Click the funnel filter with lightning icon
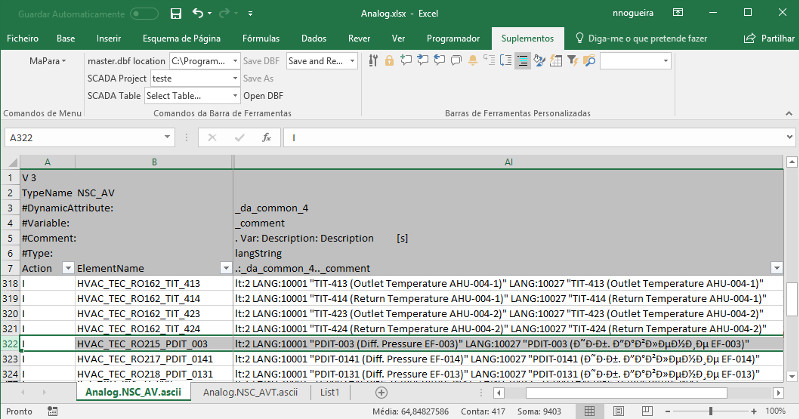The image size is (799, 419). 572,61
